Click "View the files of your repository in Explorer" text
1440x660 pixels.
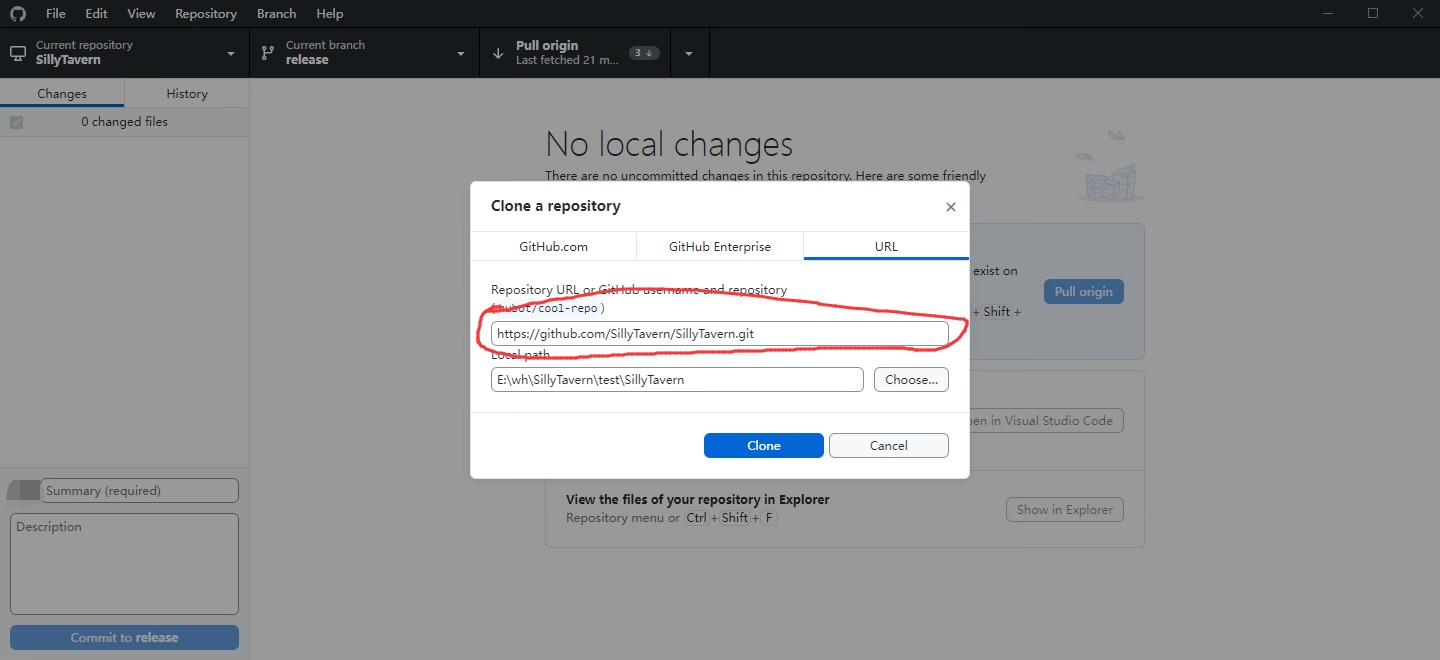pyautogui.click(x=698, y=499)
